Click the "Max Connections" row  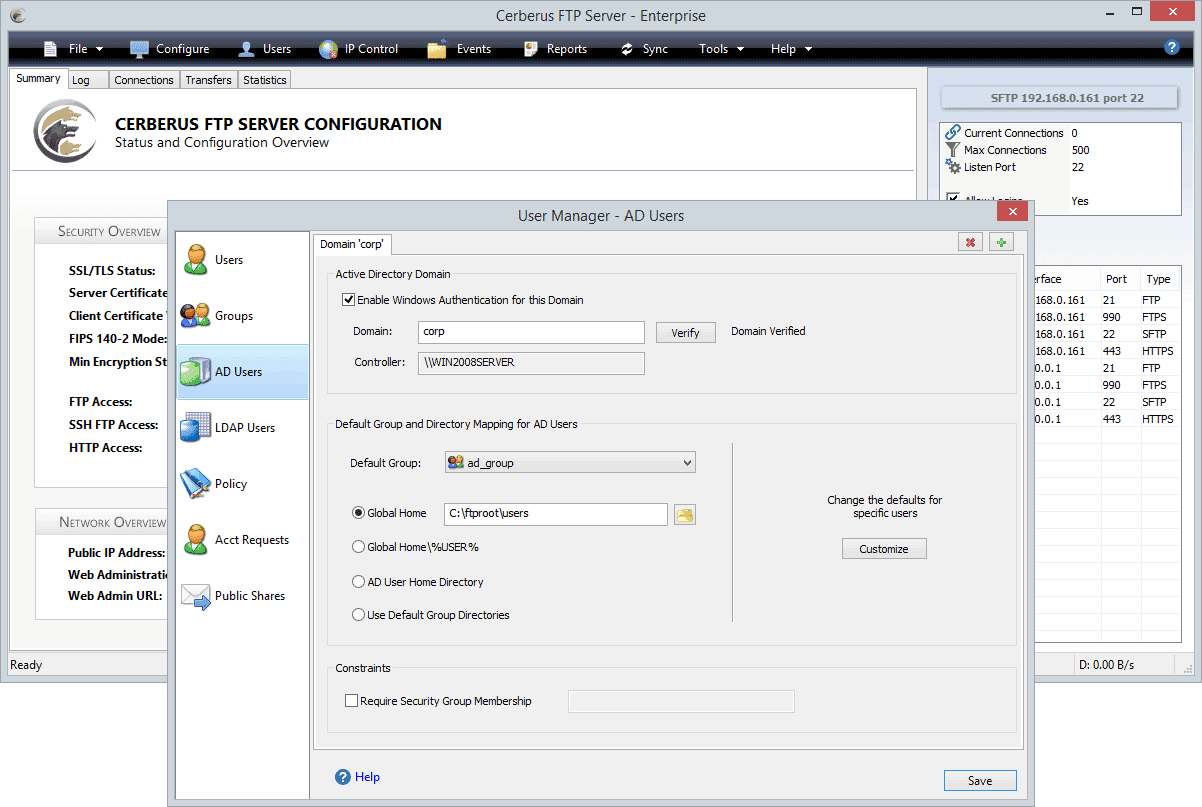coord(1062,150)
